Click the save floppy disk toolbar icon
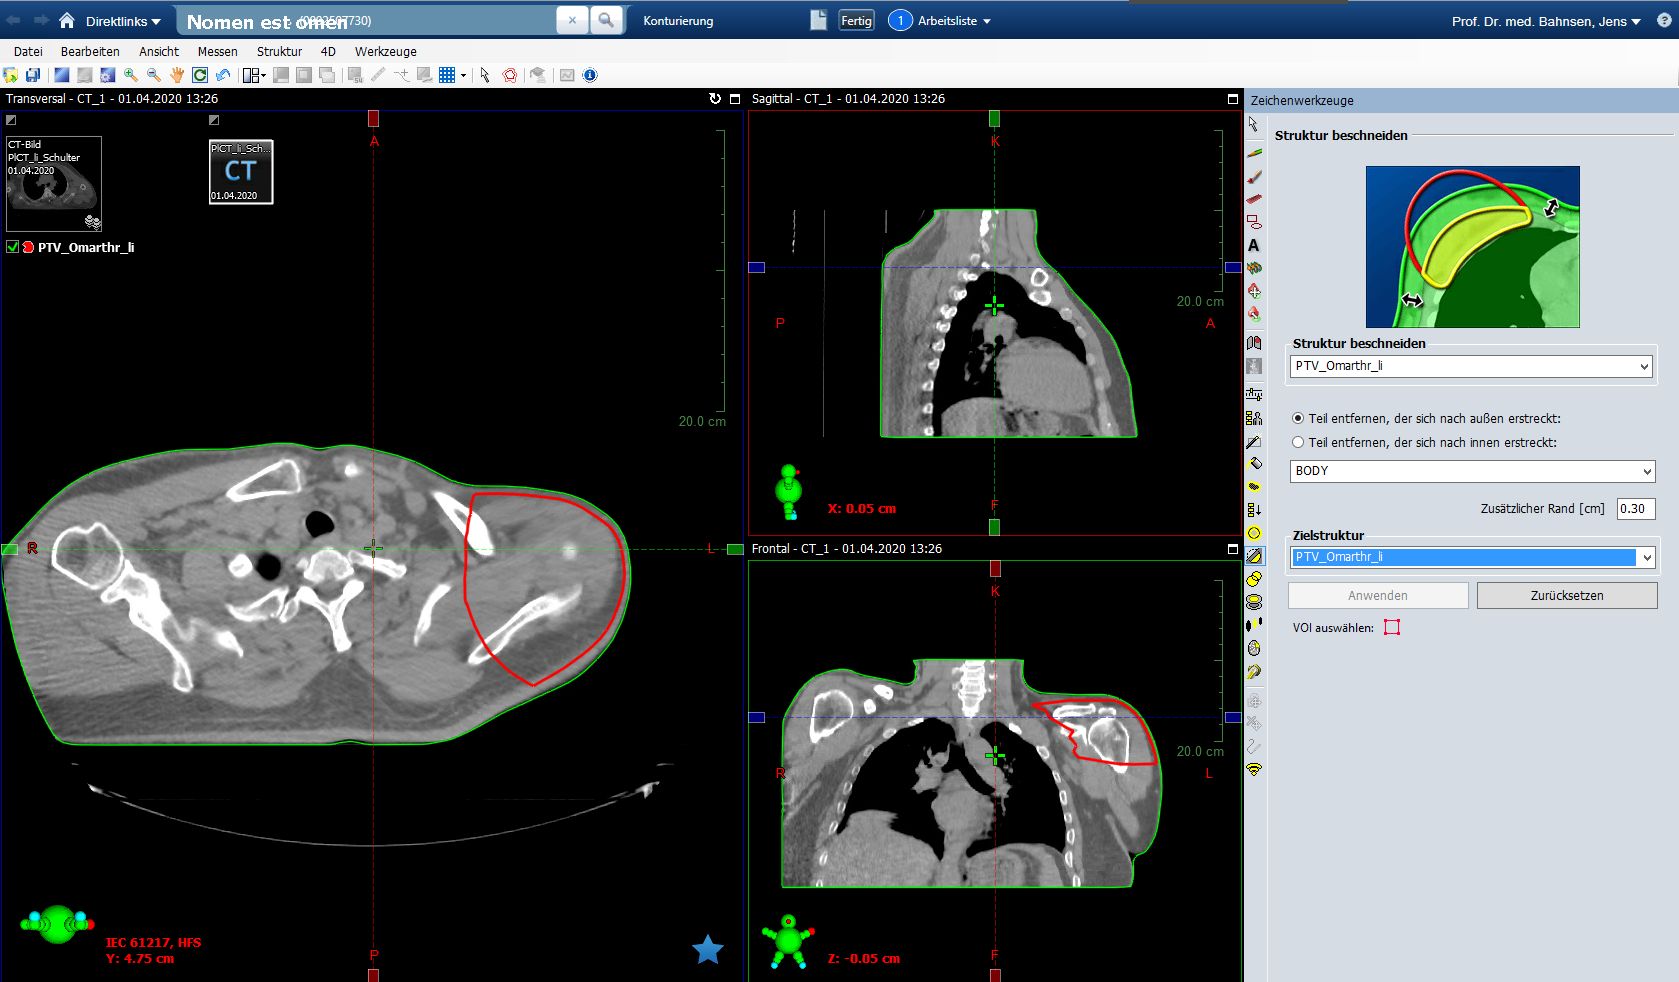Image resolution: width=1679 pixels, height=982 pixels. click(33, 75)
